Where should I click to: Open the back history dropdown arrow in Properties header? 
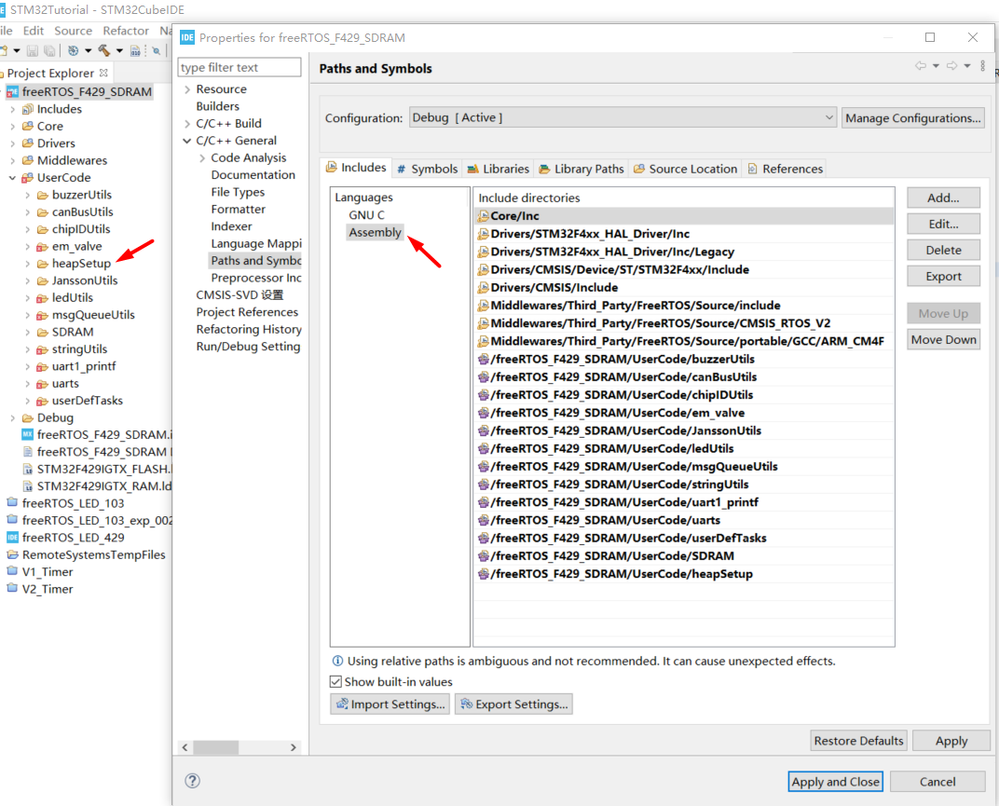click(x=936, y=66)
